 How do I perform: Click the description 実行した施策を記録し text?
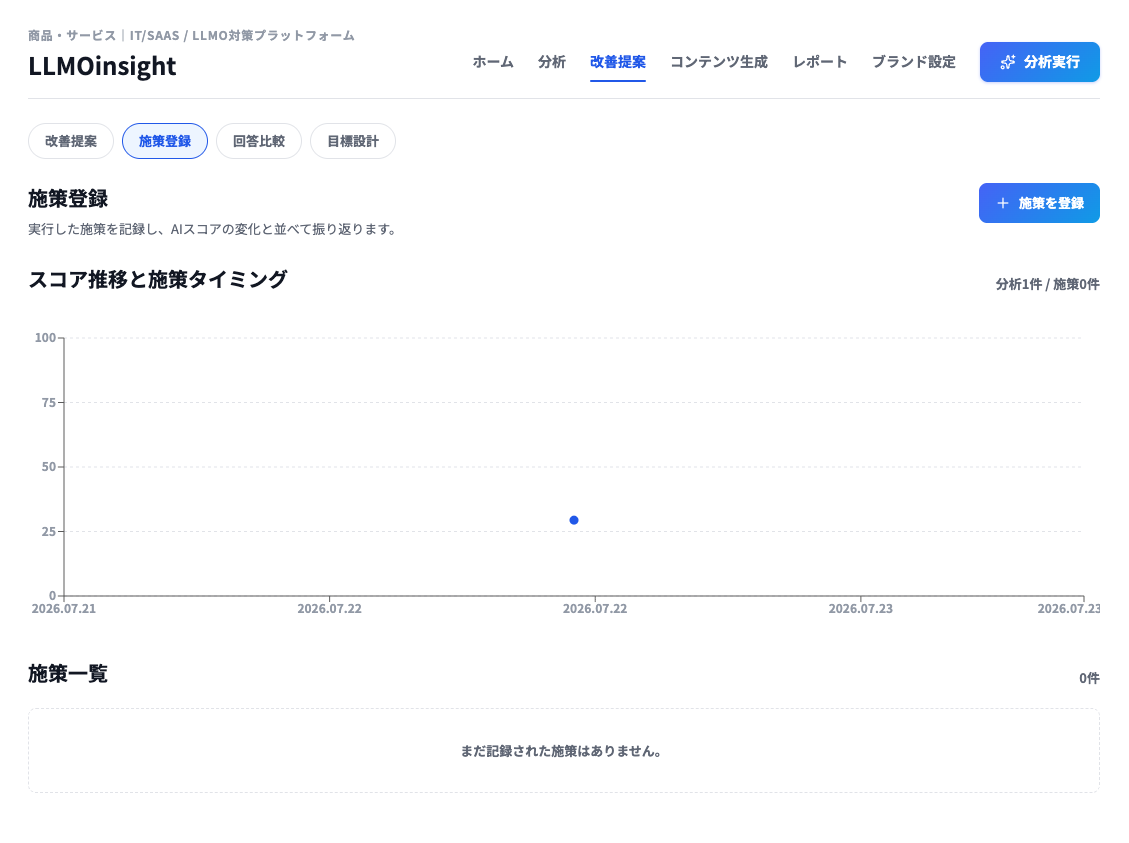[212, 229]
